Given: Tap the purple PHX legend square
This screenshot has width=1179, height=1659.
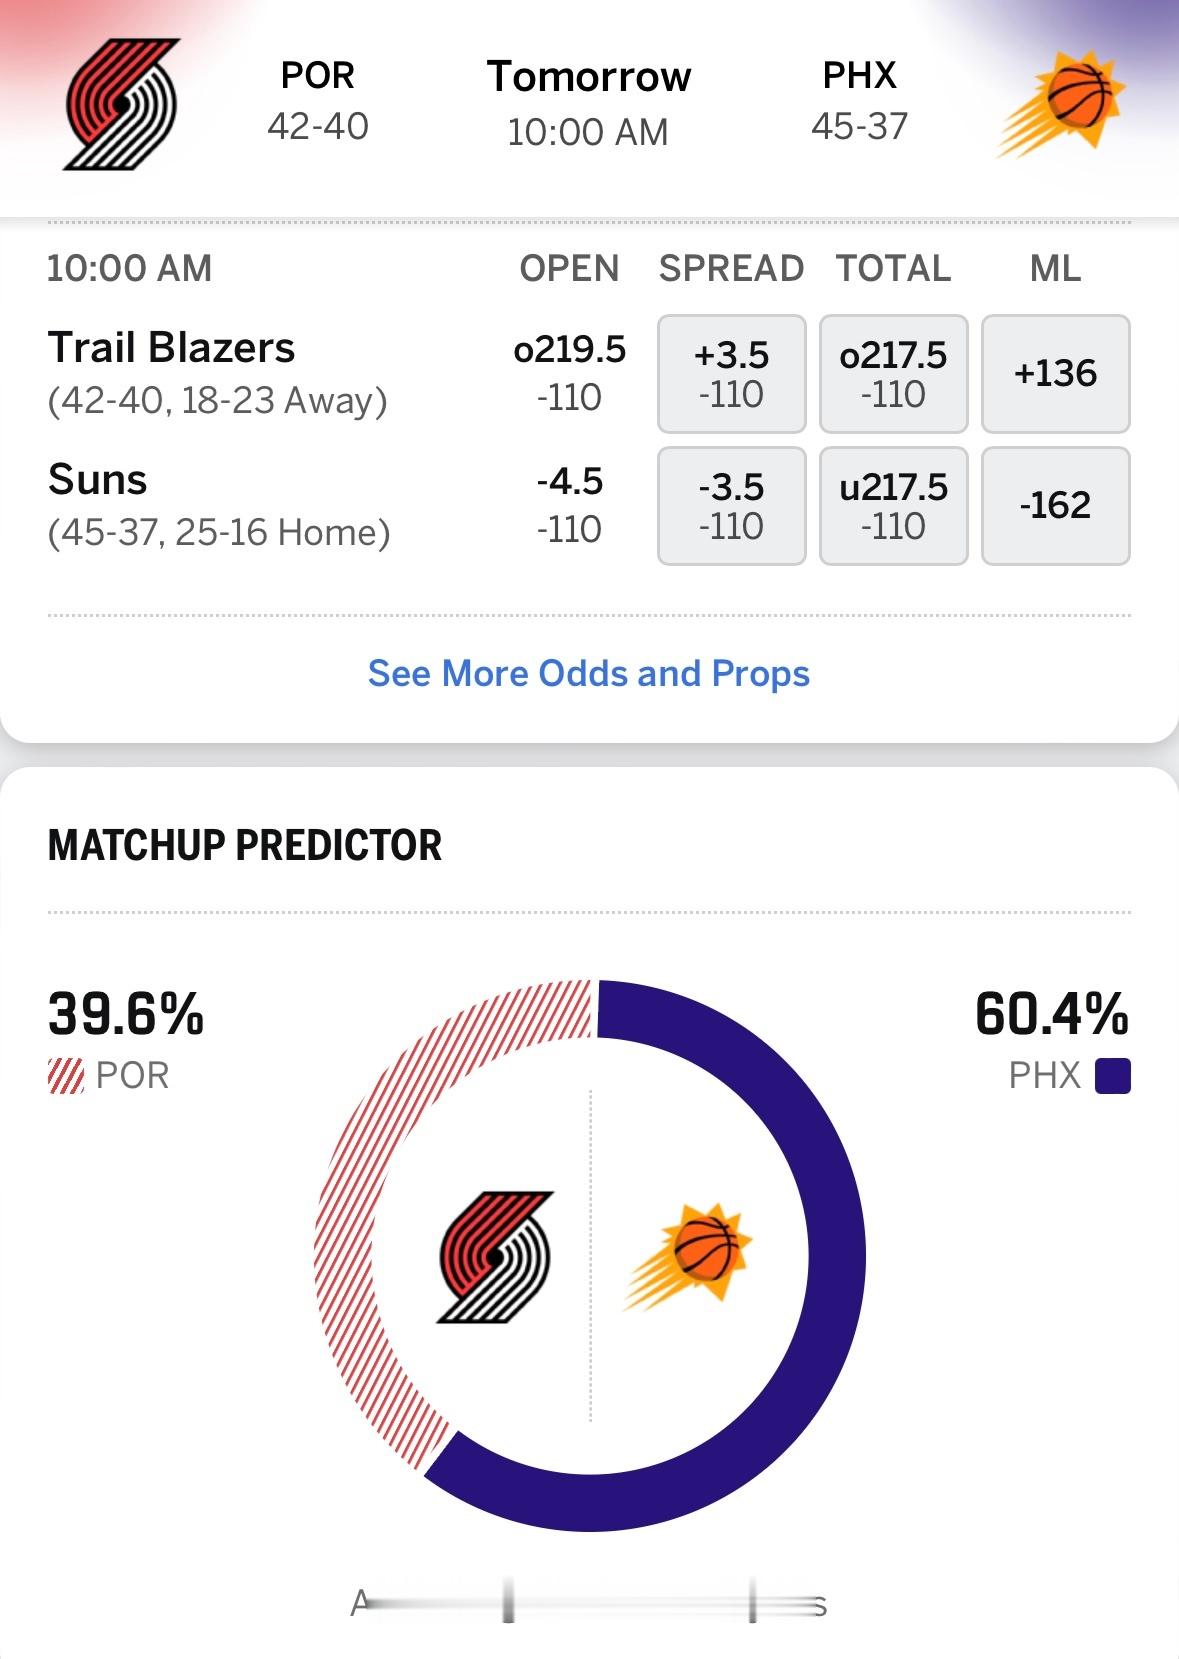Looking at the screenshot, I should coord(1113,1076).
